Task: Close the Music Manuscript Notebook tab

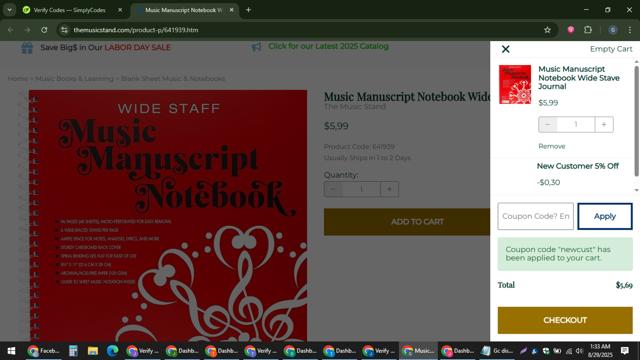Action: tap(231, 10)
